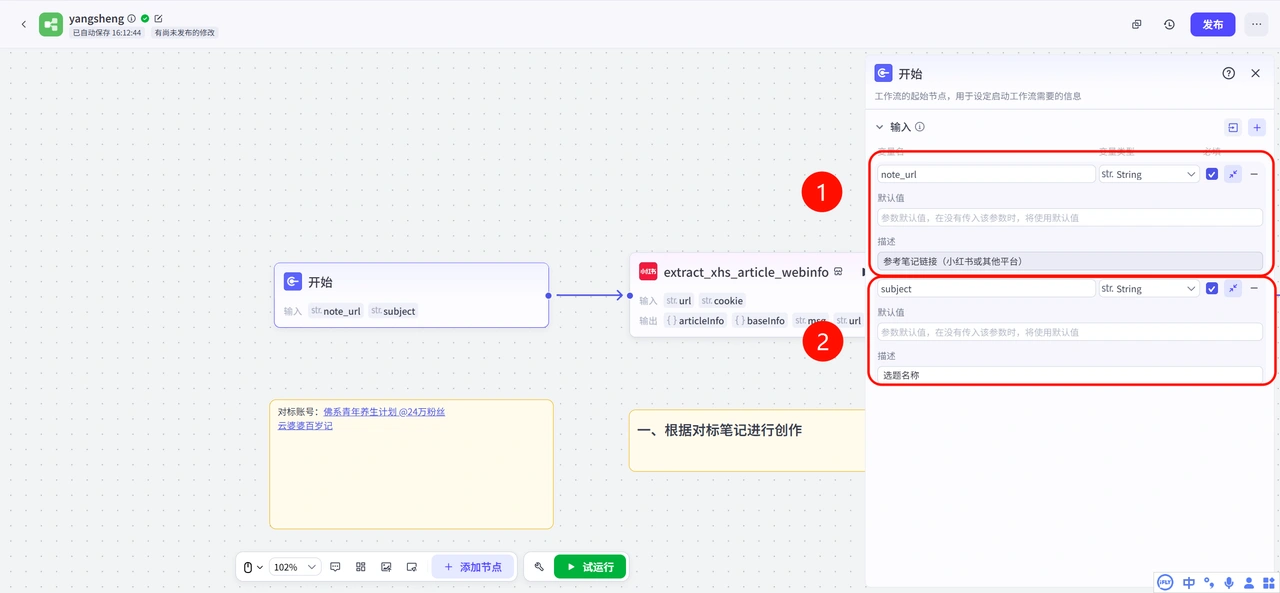Open the more options menu in header

(x=1256, y=24)
